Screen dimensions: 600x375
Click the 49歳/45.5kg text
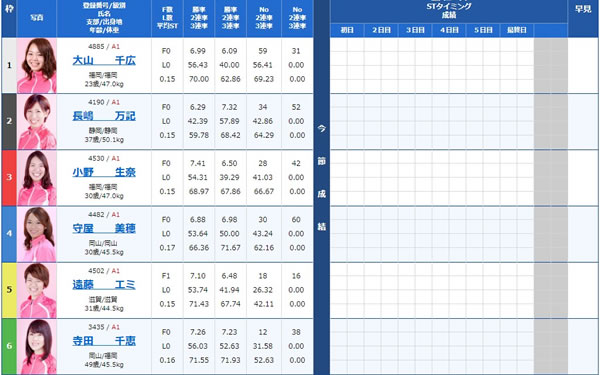click(104, 365)
